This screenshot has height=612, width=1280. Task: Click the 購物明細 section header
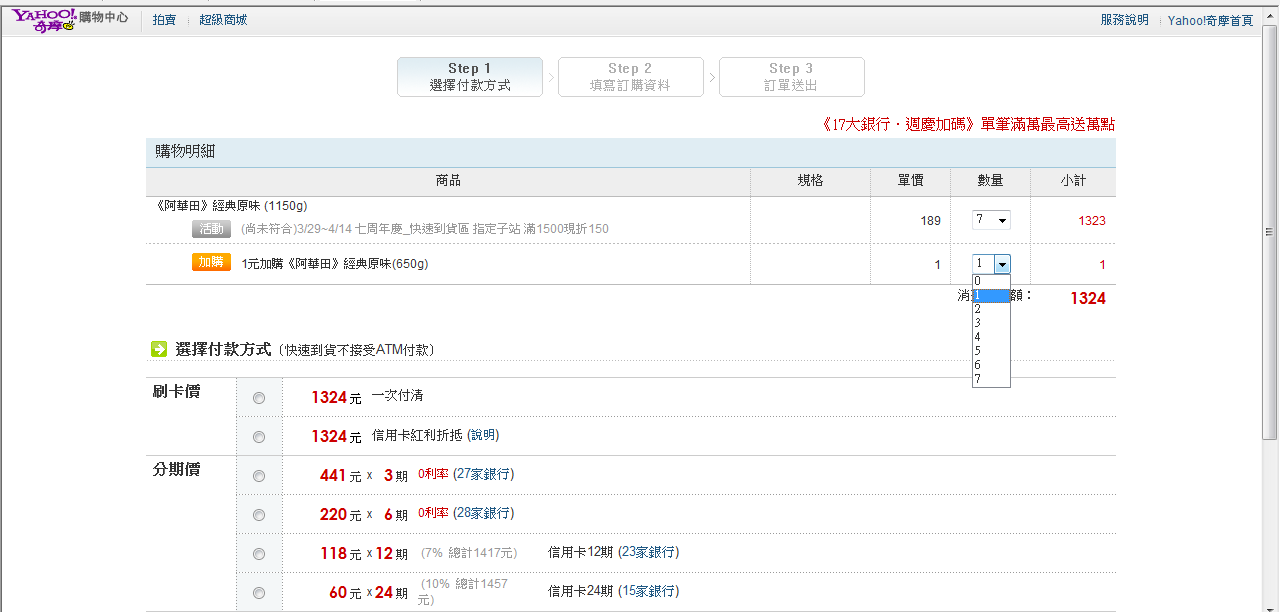click(x=631, y=152)
